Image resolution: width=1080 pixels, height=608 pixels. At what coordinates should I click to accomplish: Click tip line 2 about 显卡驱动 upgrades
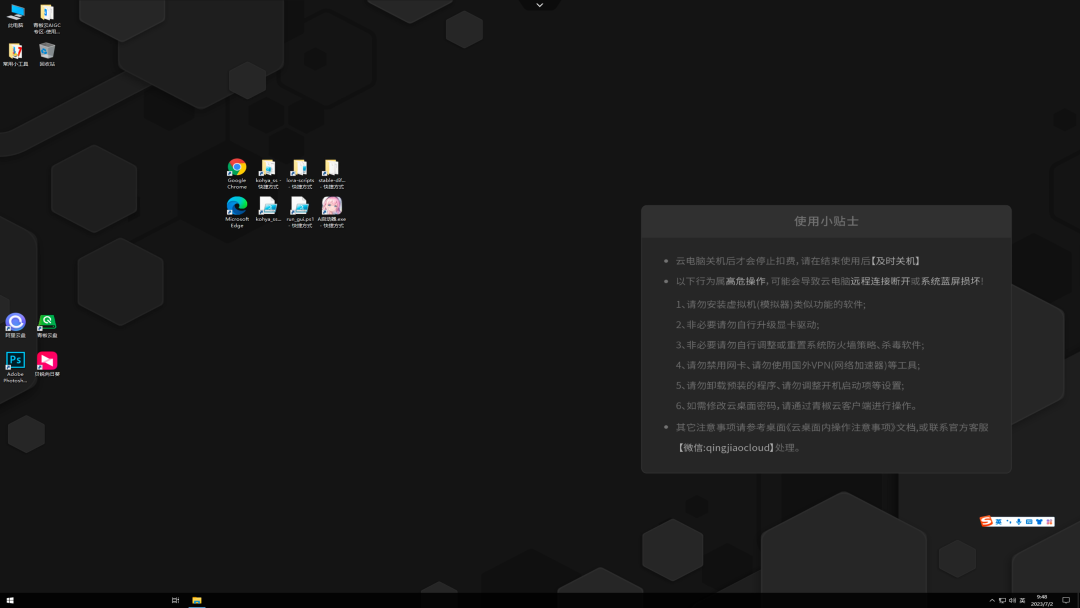[x=747, y=324]
